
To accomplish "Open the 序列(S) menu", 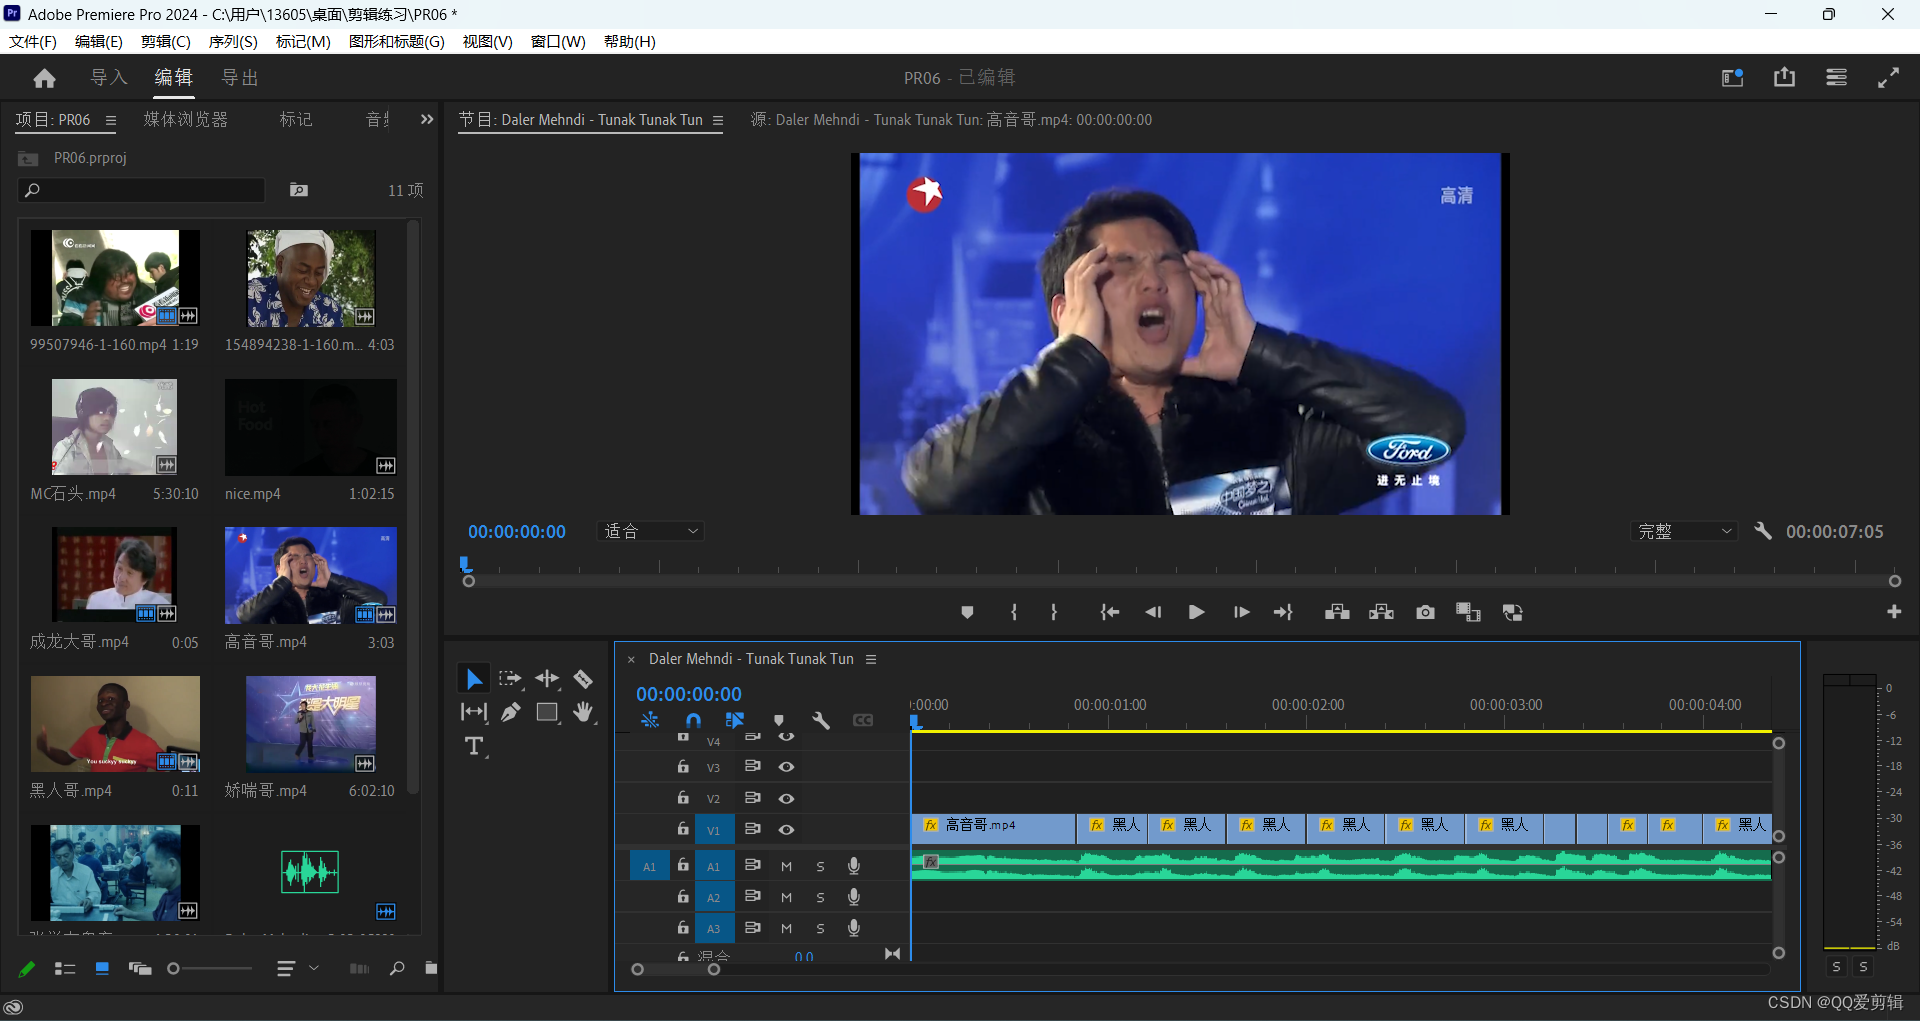I will point(233,41).
